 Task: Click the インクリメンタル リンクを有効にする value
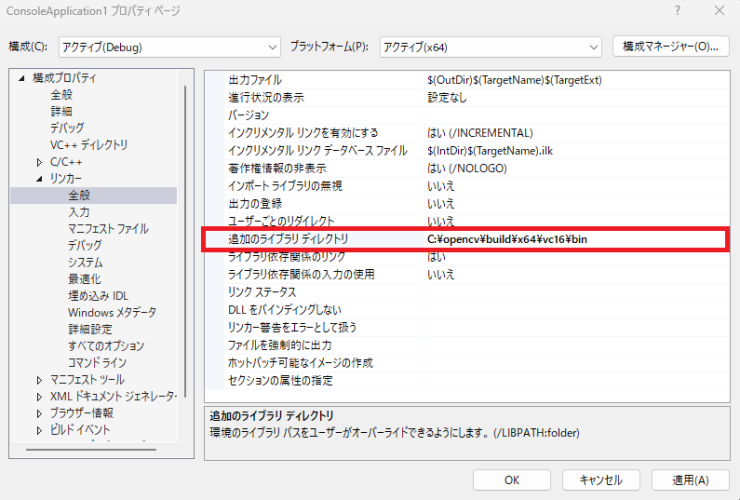pos(480,133)
